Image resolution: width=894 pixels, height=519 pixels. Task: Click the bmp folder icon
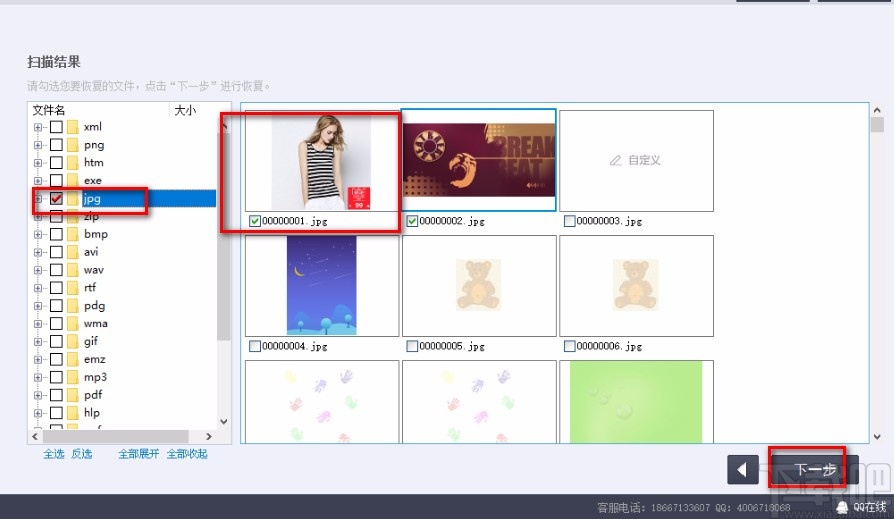click(72, 234)
